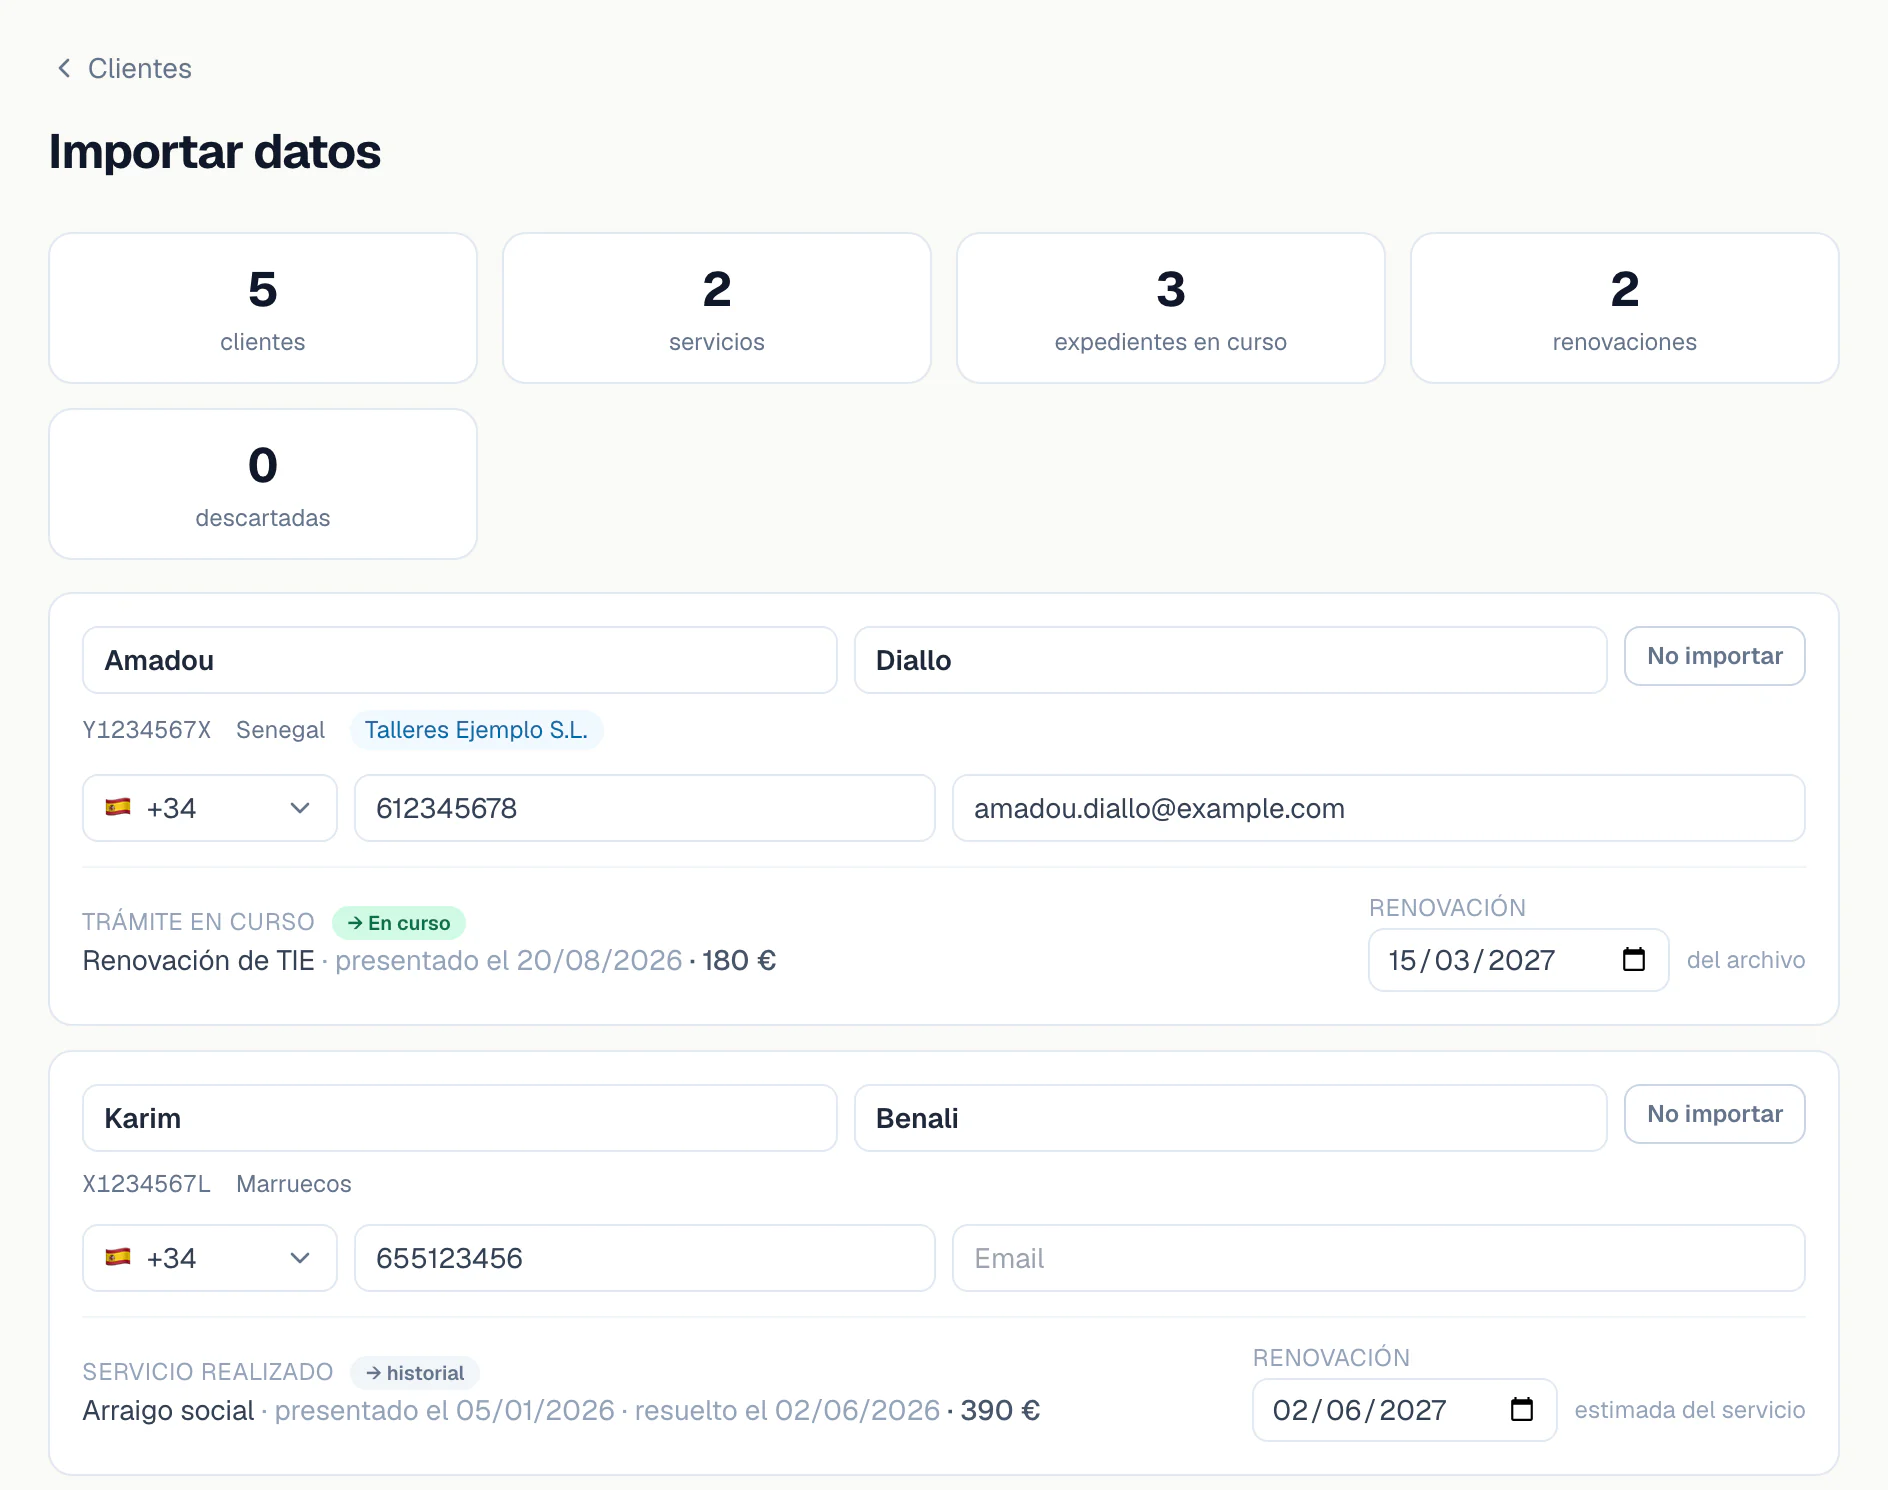Click the Talleres Ejemplo S.L. tag

point(476,730)
